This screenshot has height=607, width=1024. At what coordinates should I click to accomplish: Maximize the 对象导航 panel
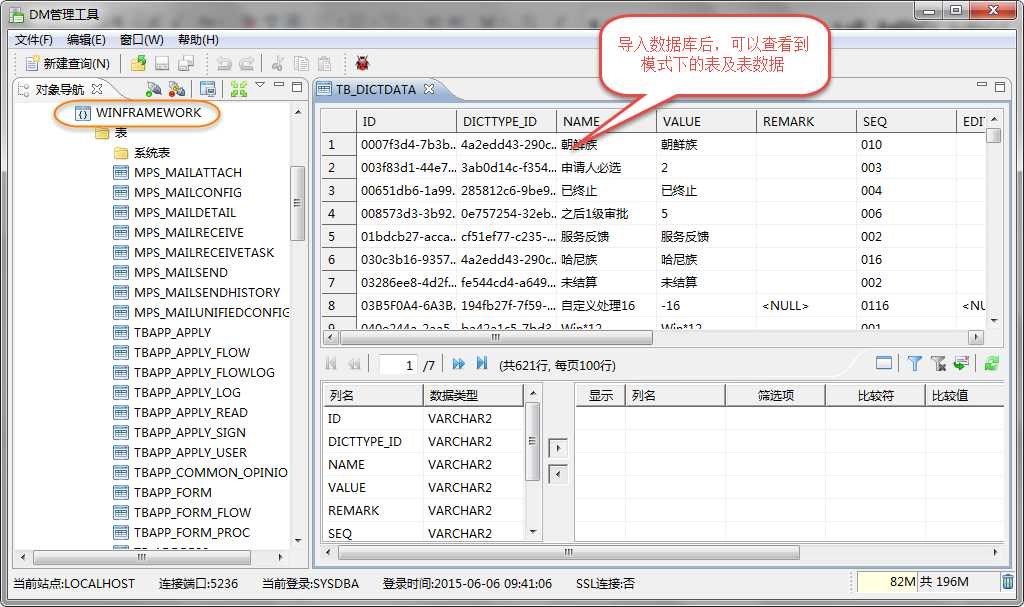(x=297, y=86)
